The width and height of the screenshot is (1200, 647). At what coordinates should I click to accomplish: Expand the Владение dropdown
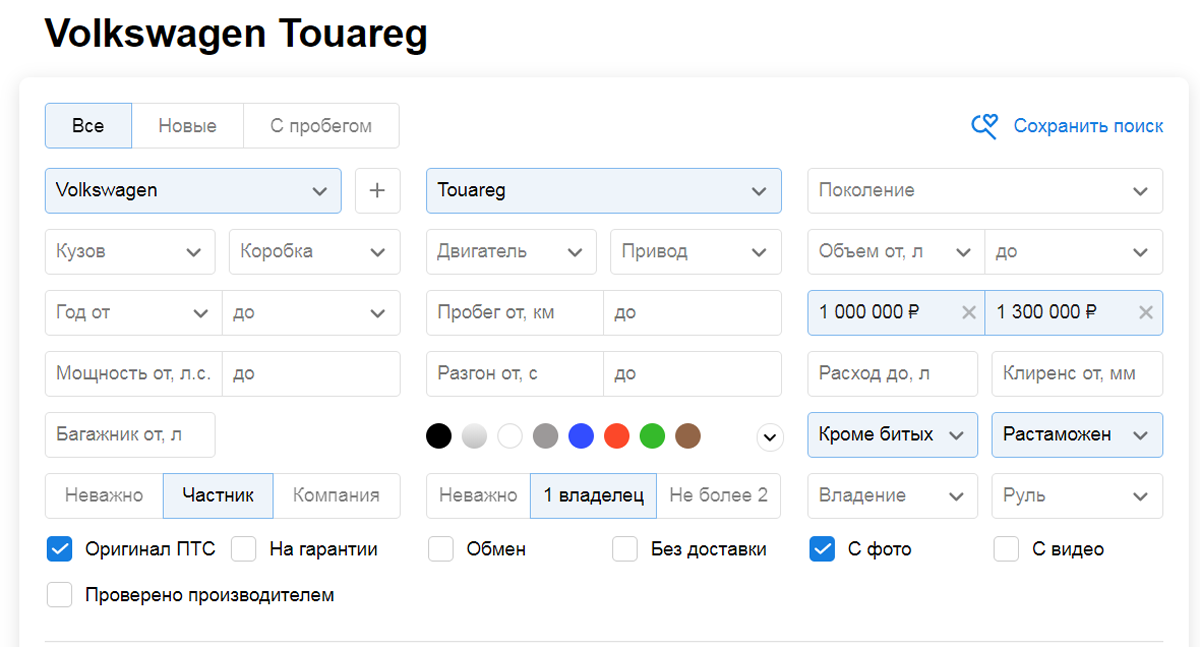click(893, 495)
